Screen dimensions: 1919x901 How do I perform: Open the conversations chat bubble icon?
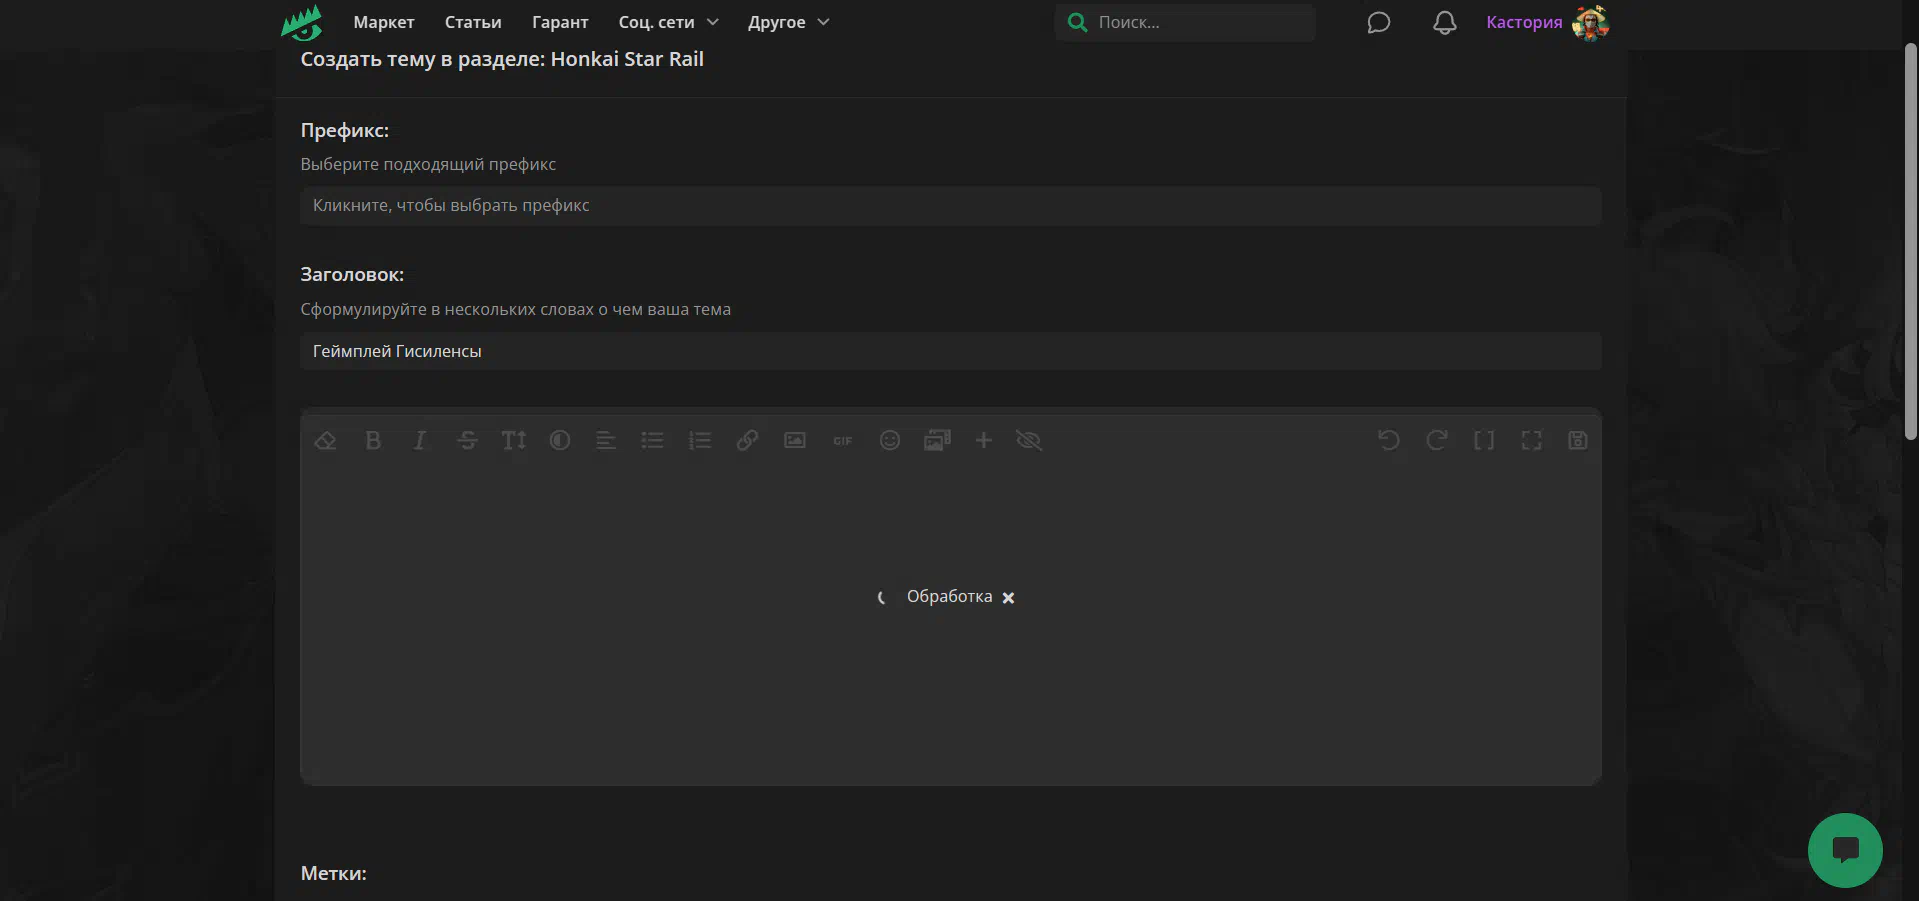[x=1379, y=22]
